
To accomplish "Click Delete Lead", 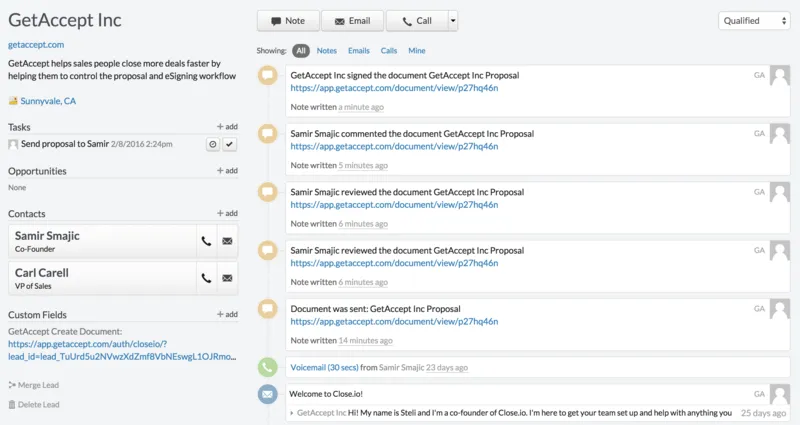I will (34, 405).
